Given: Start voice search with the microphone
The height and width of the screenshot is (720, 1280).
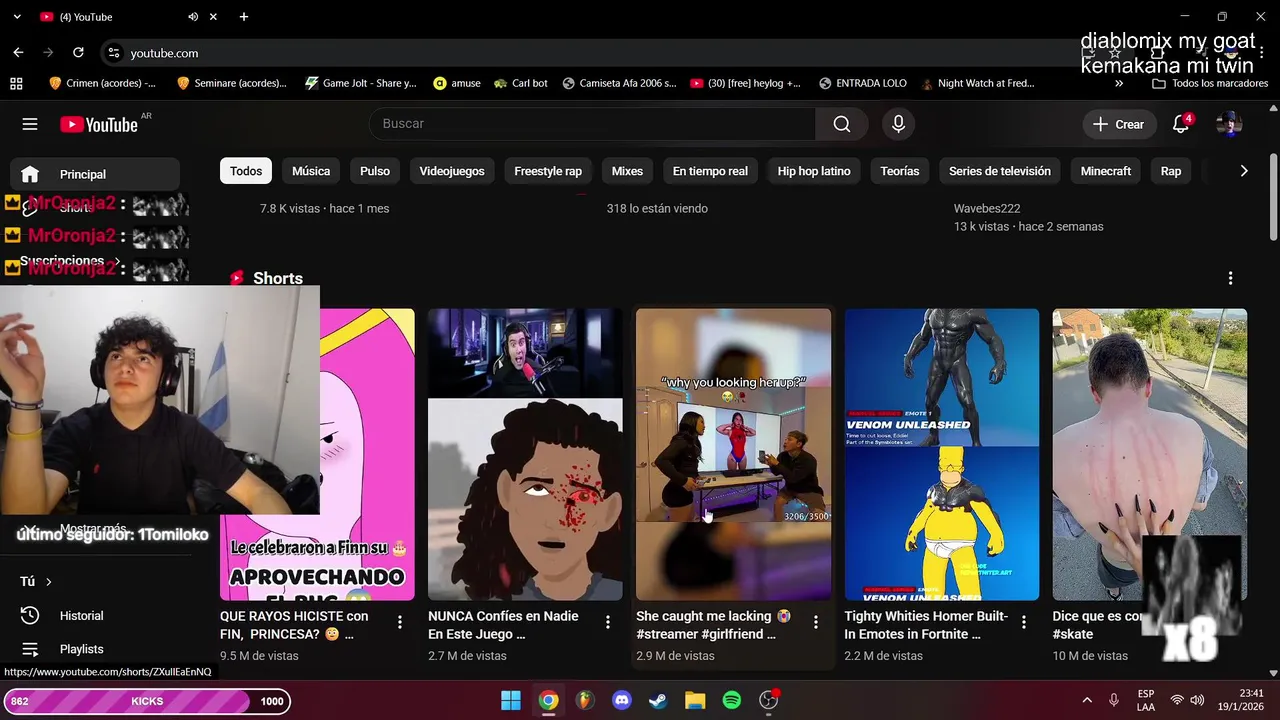Looking at the screenshot, I should pos(898,124).
